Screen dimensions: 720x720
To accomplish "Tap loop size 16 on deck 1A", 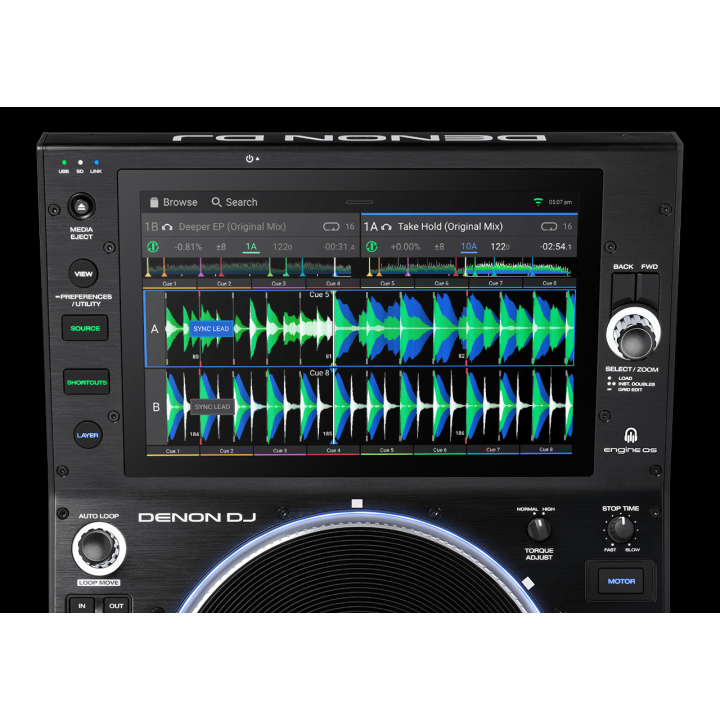I will click(x=568, y=226).
